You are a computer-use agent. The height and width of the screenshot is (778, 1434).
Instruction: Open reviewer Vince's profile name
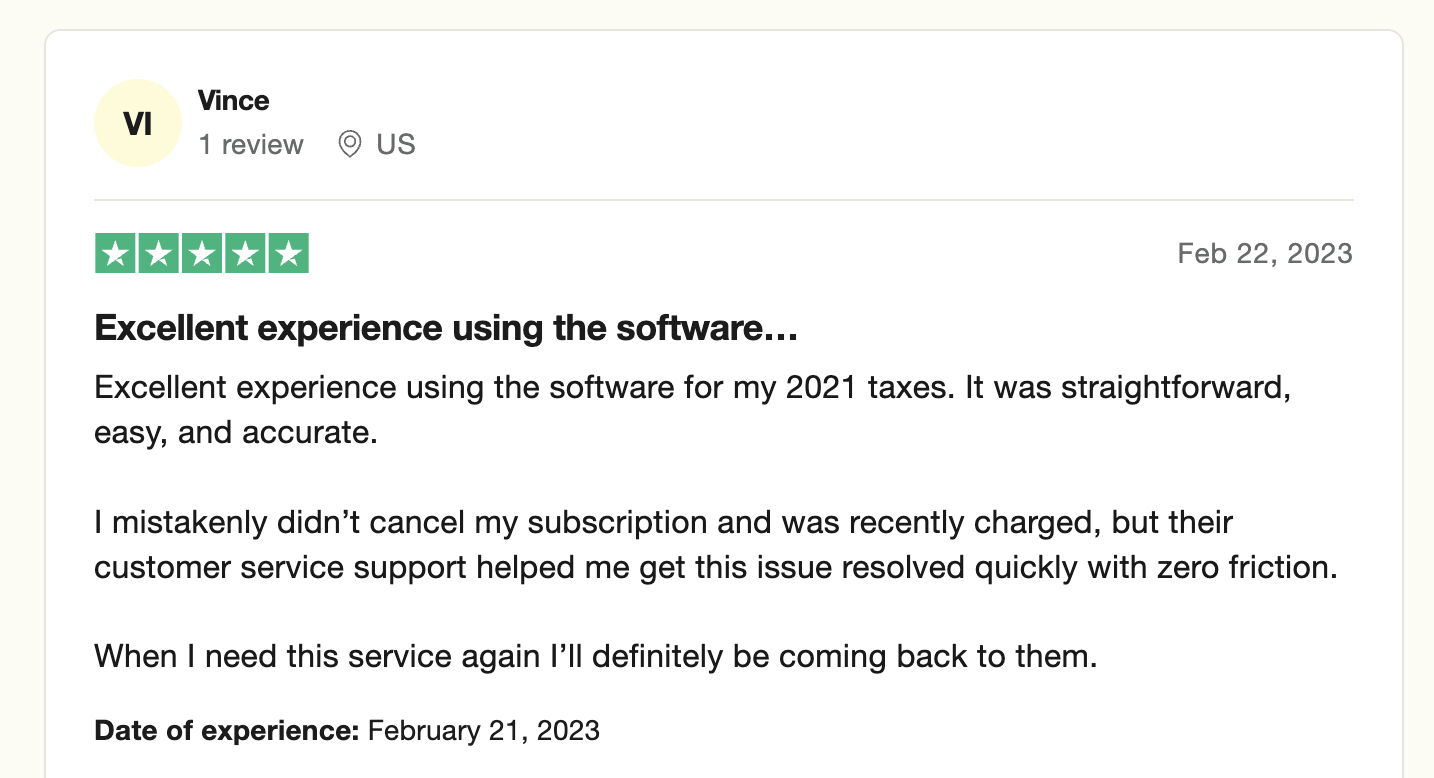pyautogui.click(x=233, y=101)
